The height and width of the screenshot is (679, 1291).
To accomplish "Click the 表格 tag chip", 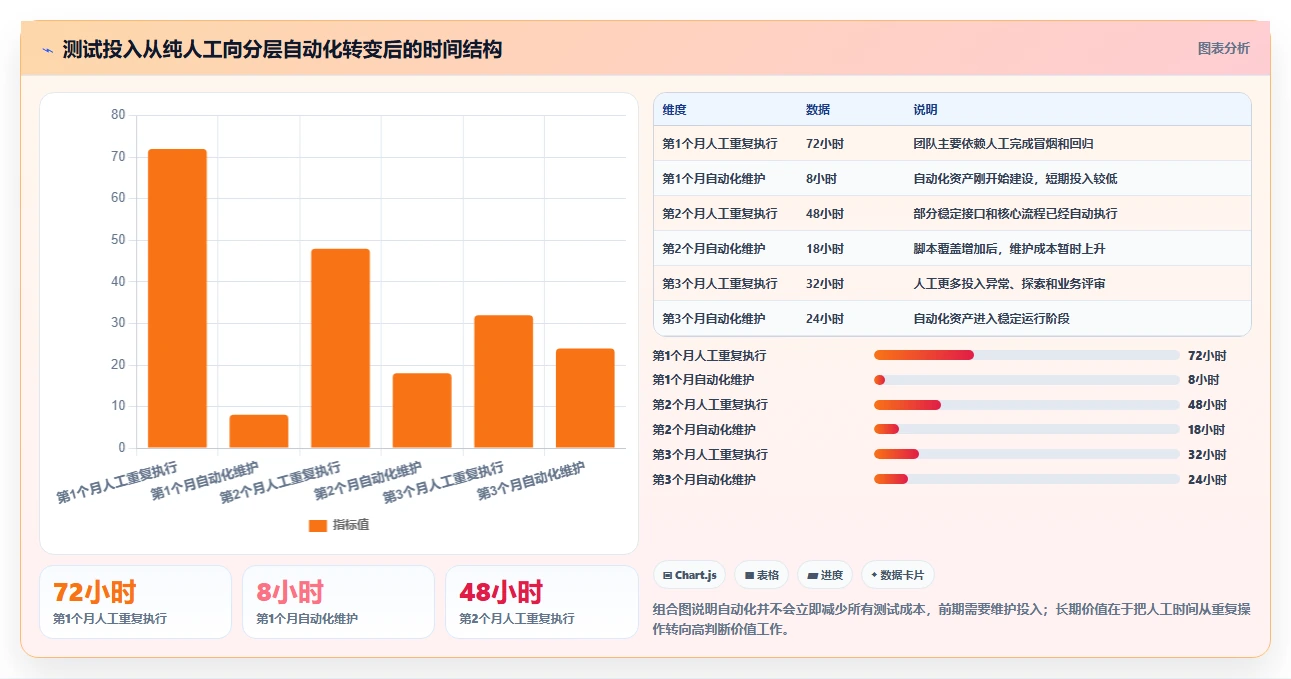I will (761, 575).
